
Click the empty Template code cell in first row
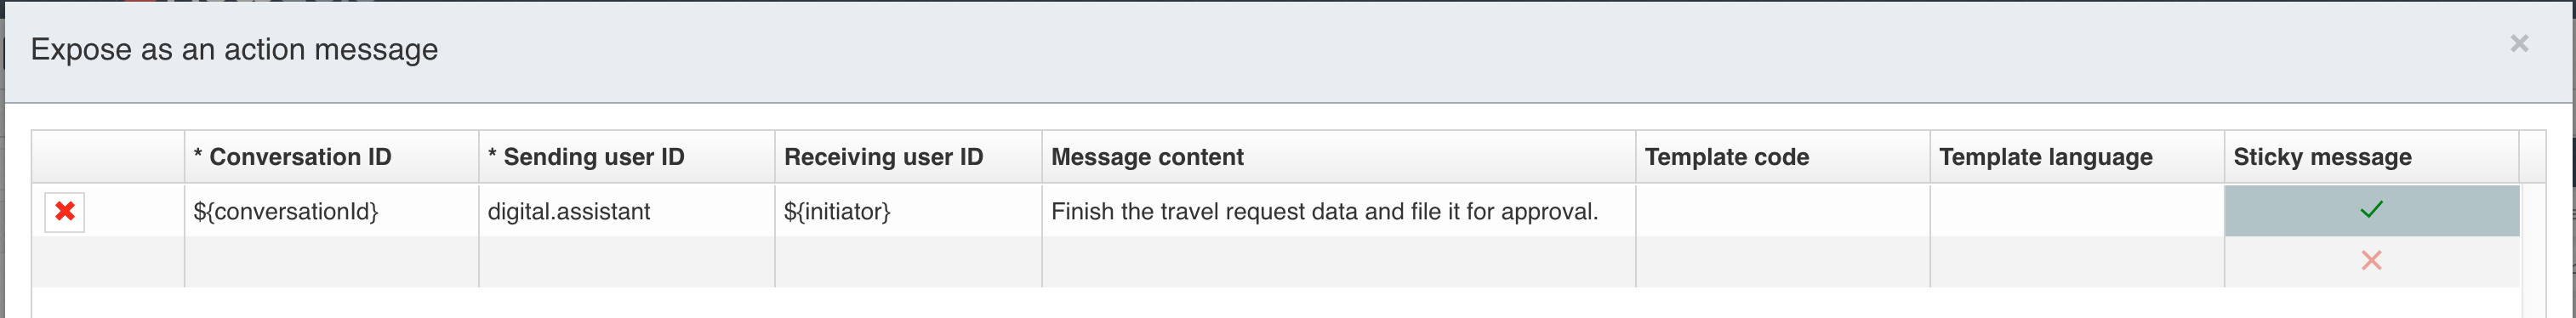click(x=1782, y=211)
